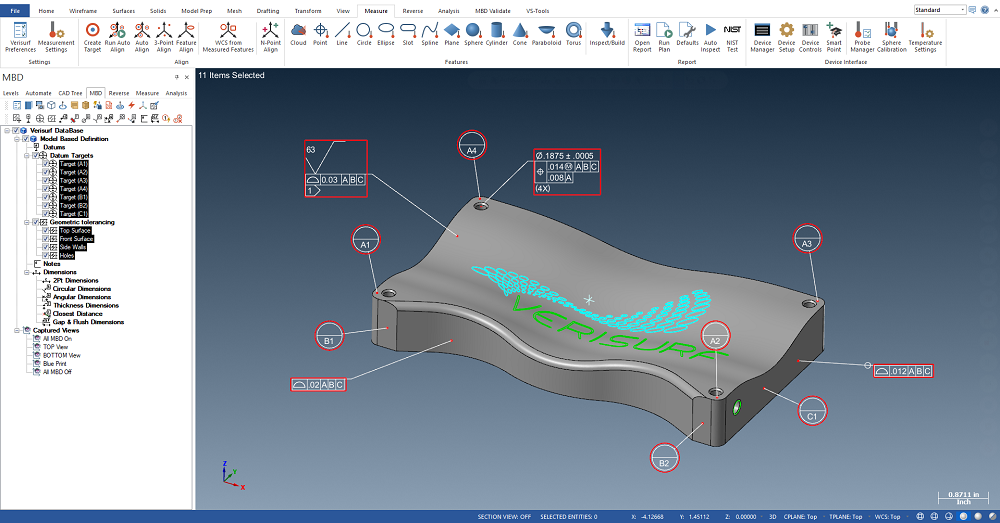Collapse the Captured Views node

tap(19, 330)
